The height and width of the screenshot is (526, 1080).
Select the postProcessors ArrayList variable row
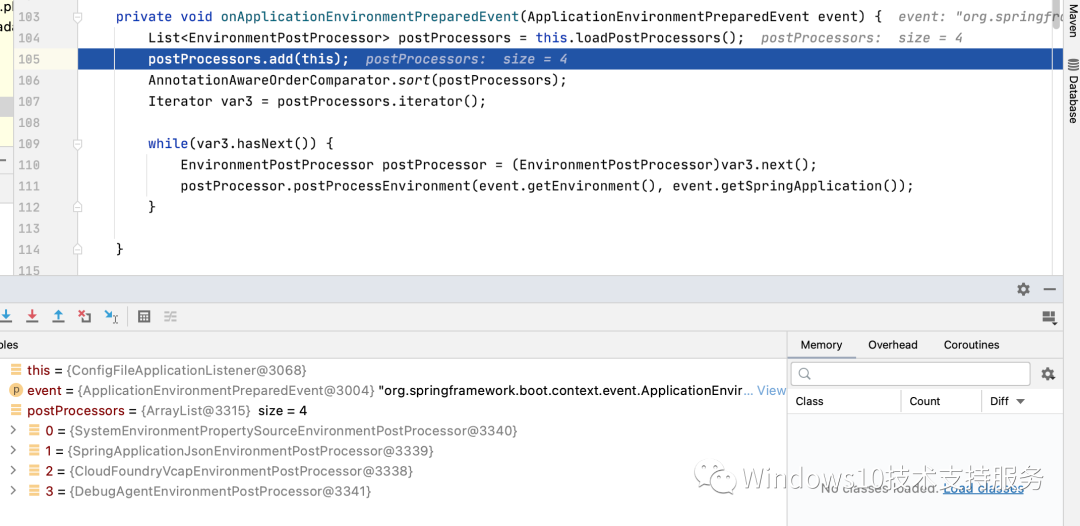point(393,411)
